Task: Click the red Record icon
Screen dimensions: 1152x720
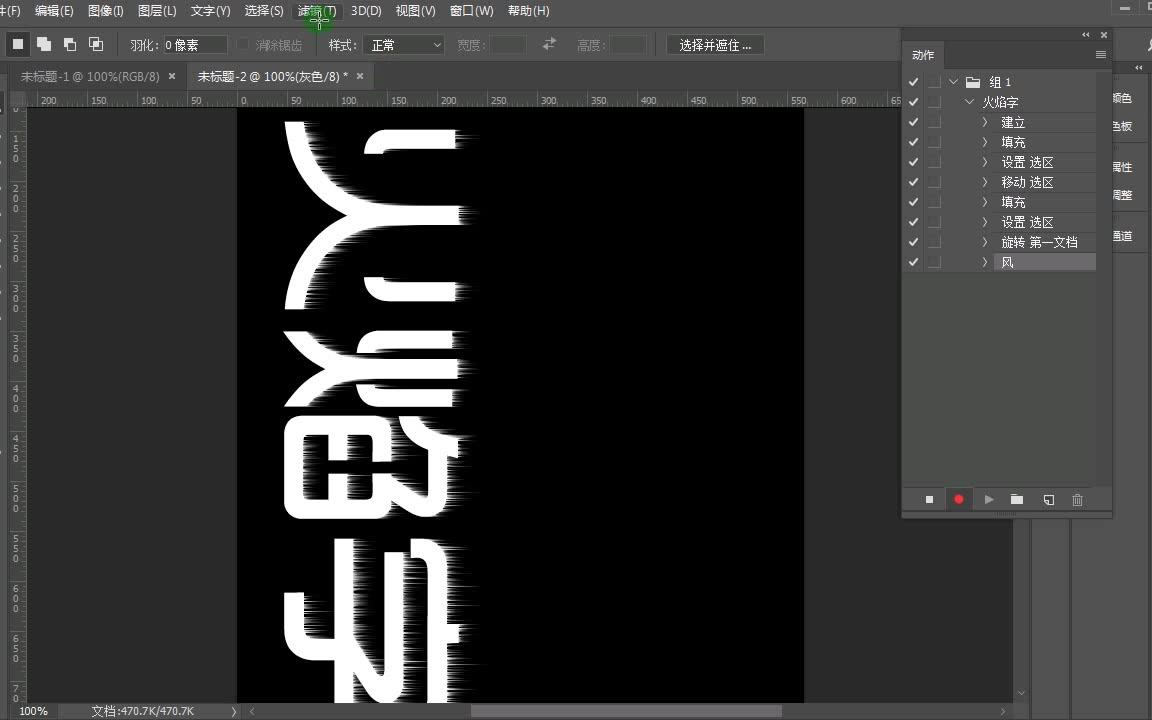Action: [x=958, y=499]
